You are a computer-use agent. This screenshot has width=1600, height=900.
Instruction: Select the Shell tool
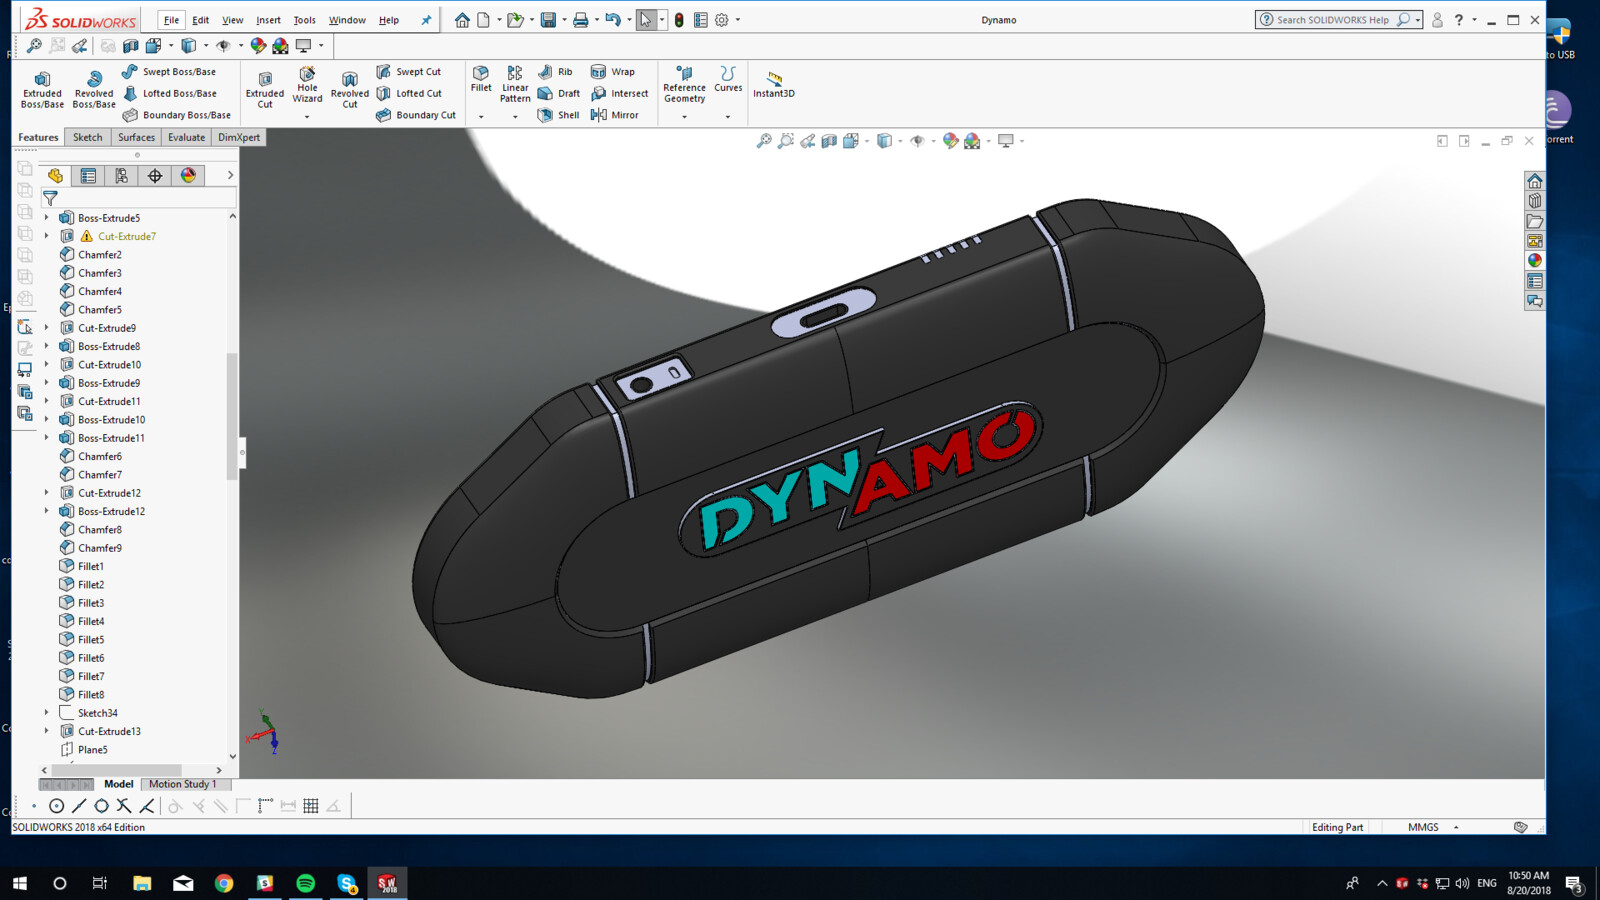pyautogui.click(x=558, y=115)
